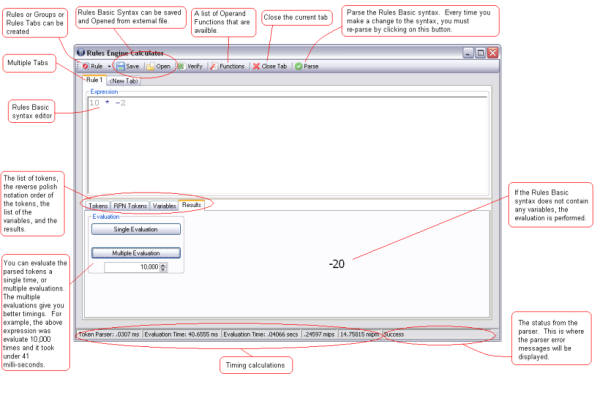Click the Multiple Evaluation button
Screen dimensions: 600x393
136,253
